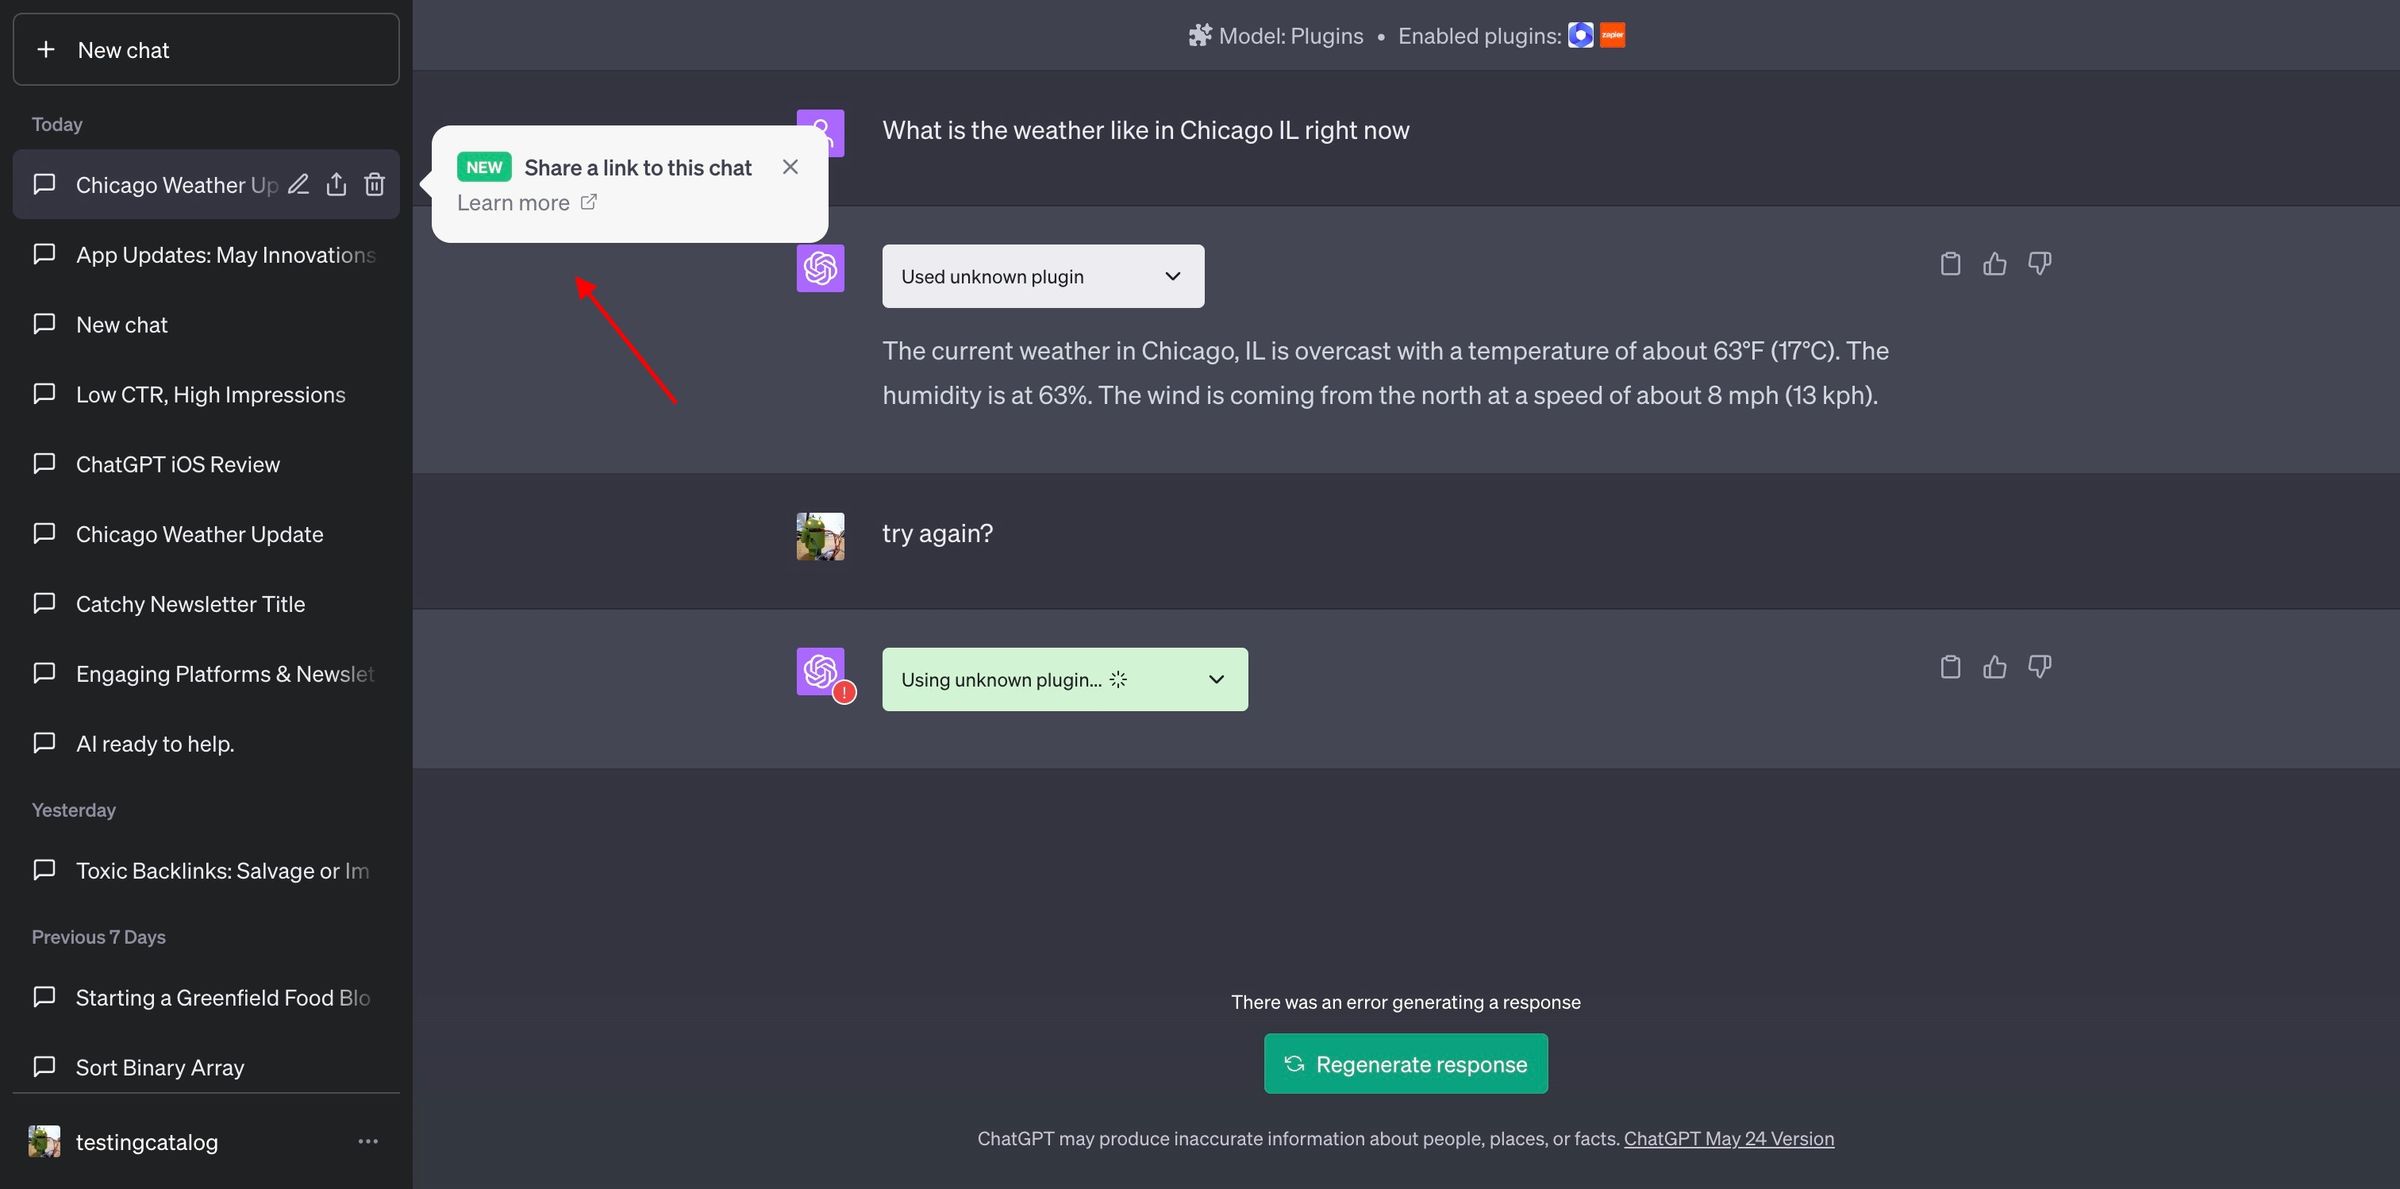Click the copy icon on response
Viewport: 2400px width, 1189px height.
click(x=1950, y=263)
